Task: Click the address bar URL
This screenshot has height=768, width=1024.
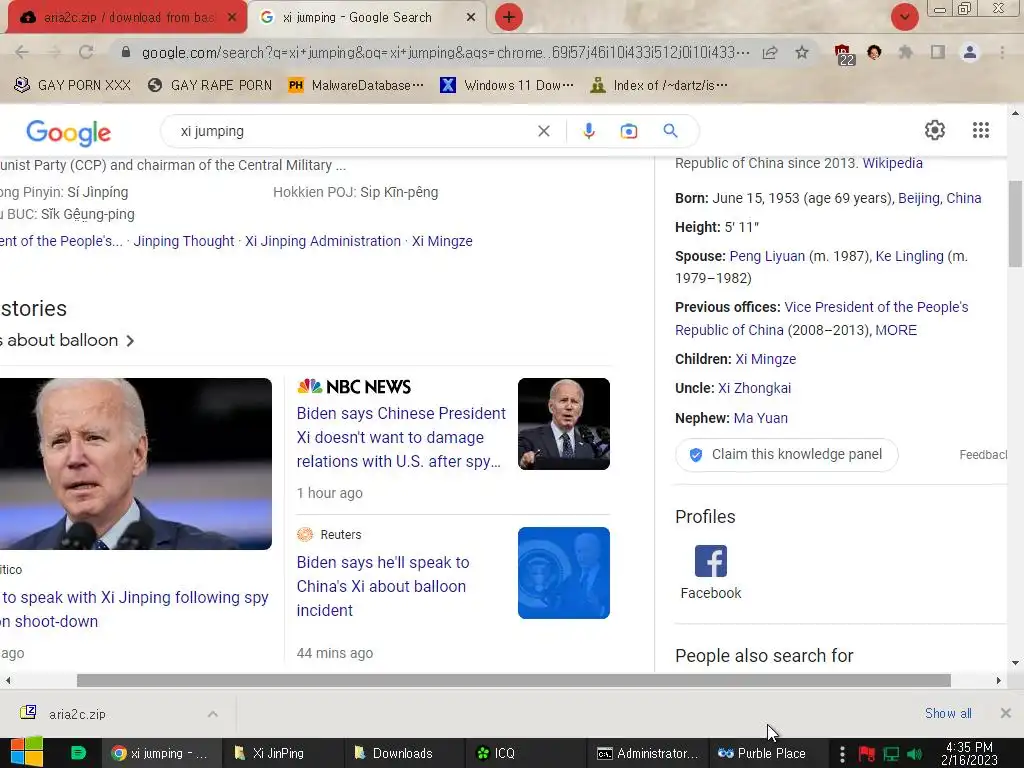Action: (x=445, y=52)
